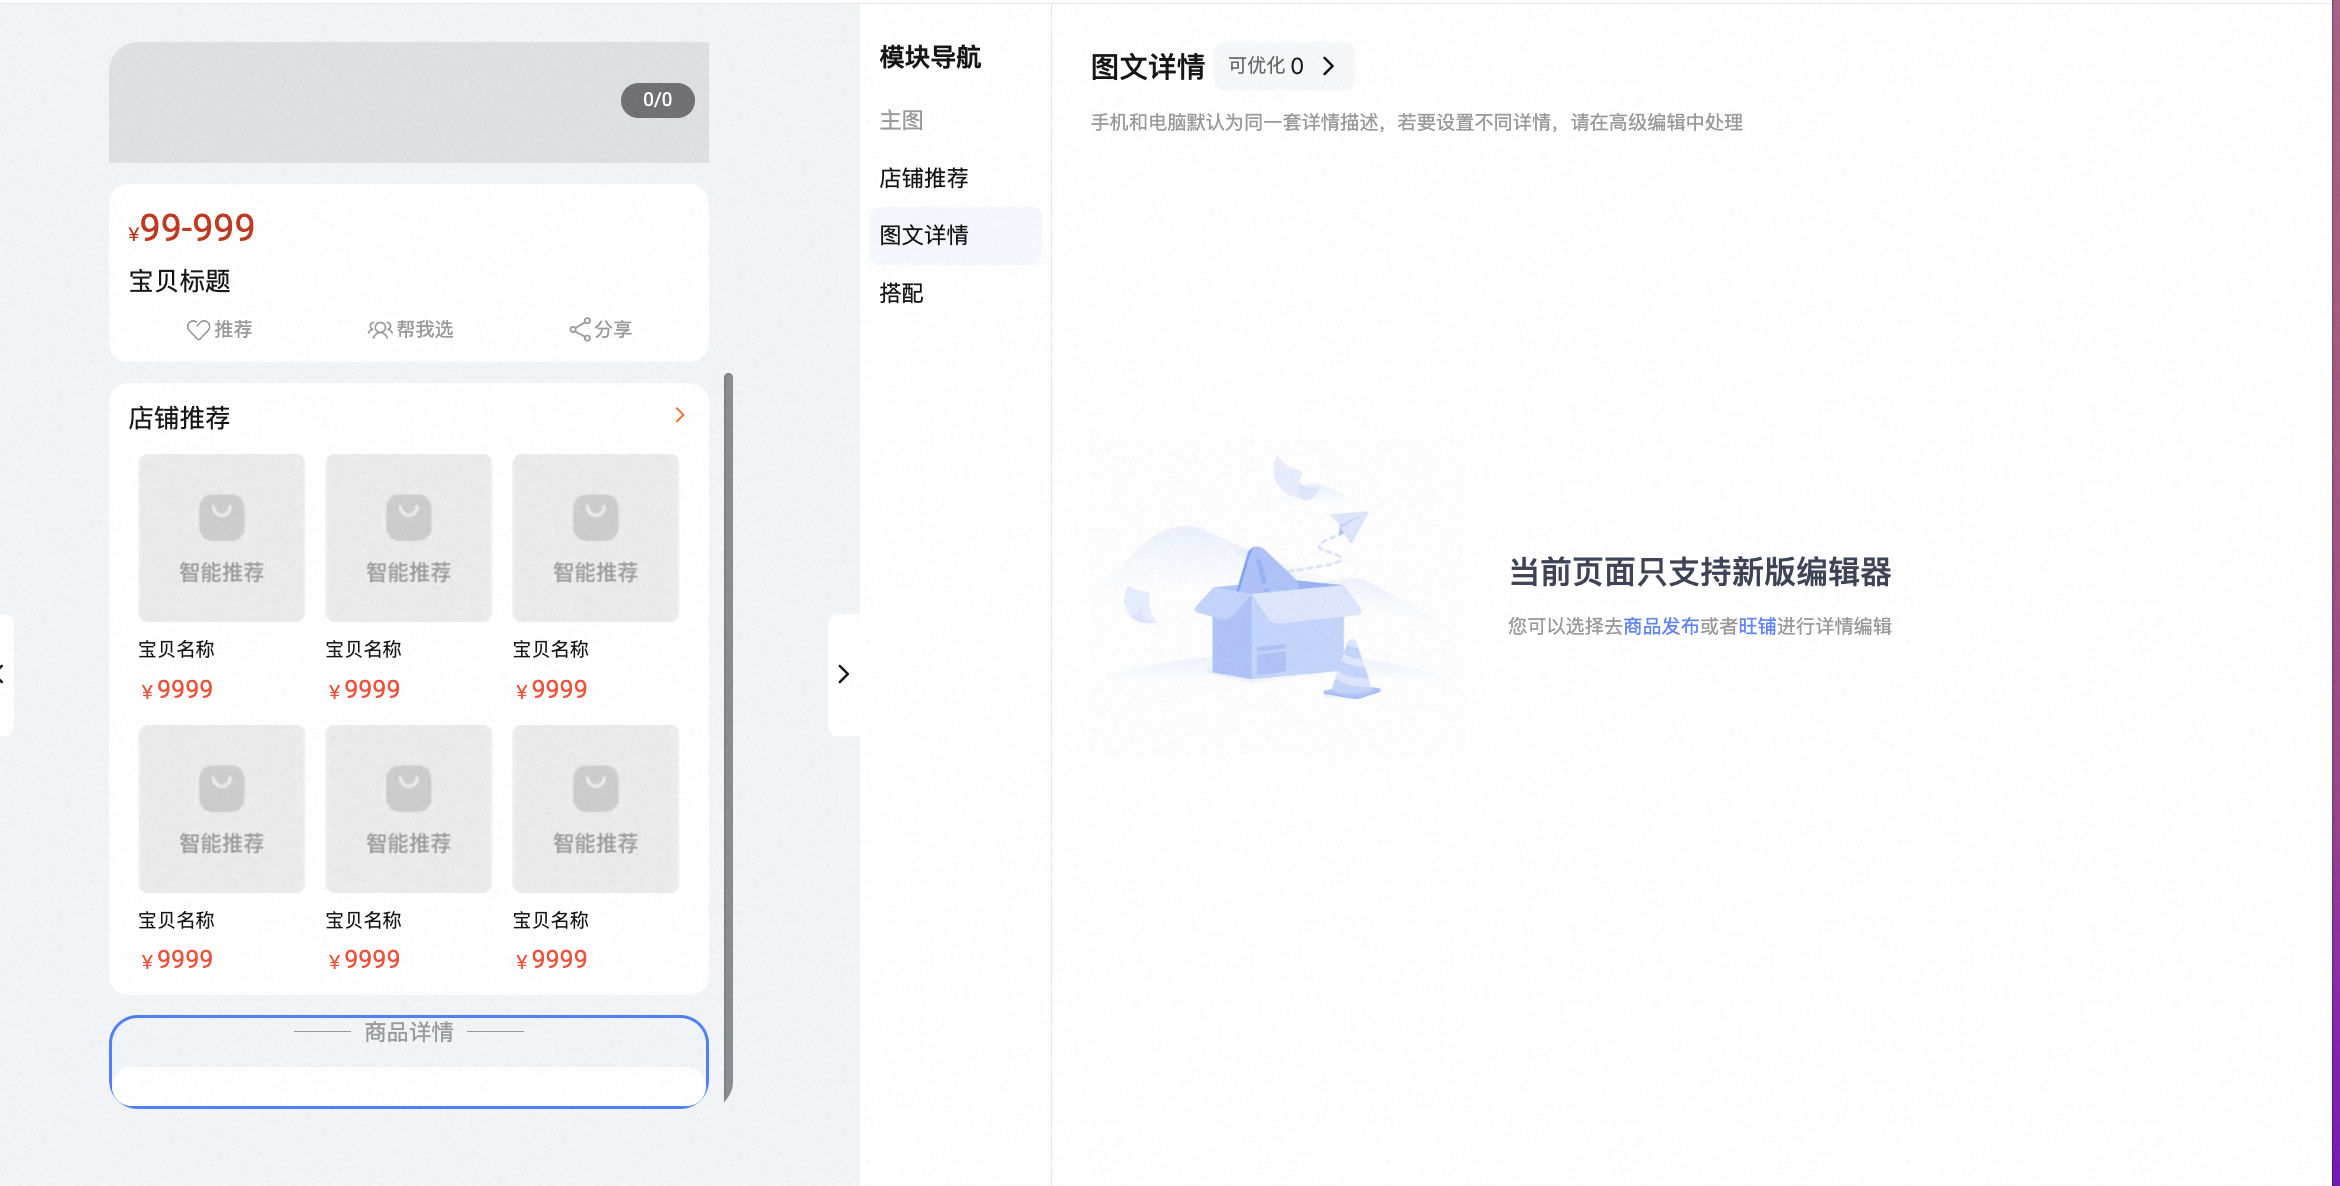Open the 商品发布 link
Image resolution: width=2340 pixels, height=1186 pixels.
pyautogui.click(x=1661, y=626)
